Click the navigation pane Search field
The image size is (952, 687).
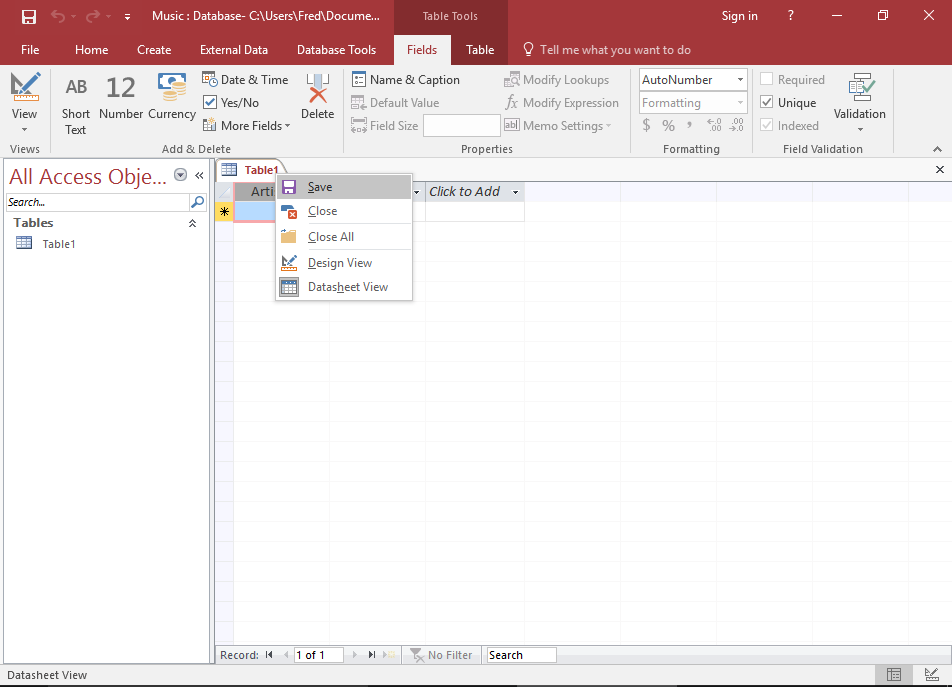[98, 202]
